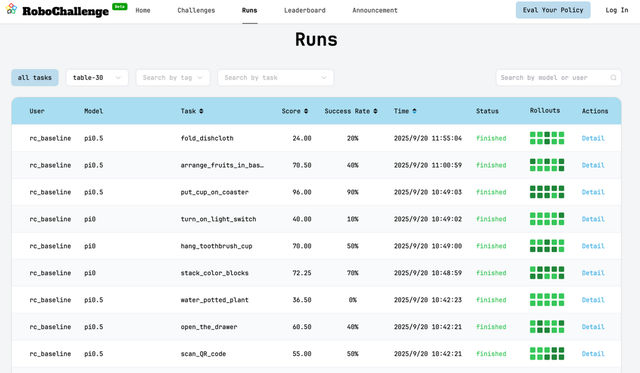Open rollouts grid for fold_dishcloth run
The height and width of the screenshot is (373, 640).
coord(547,138)
